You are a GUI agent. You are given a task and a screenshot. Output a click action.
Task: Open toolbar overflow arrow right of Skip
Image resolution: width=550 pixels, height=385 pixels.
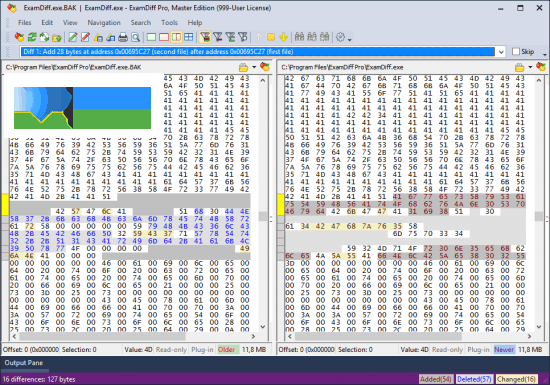pos(544,55)
